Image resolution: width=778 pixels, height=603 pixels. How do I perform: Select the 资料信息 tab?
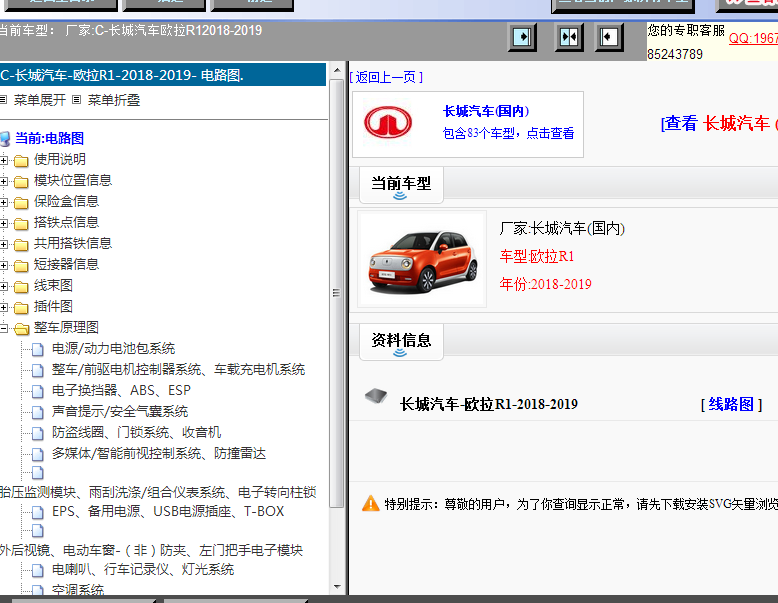[401, 342]
